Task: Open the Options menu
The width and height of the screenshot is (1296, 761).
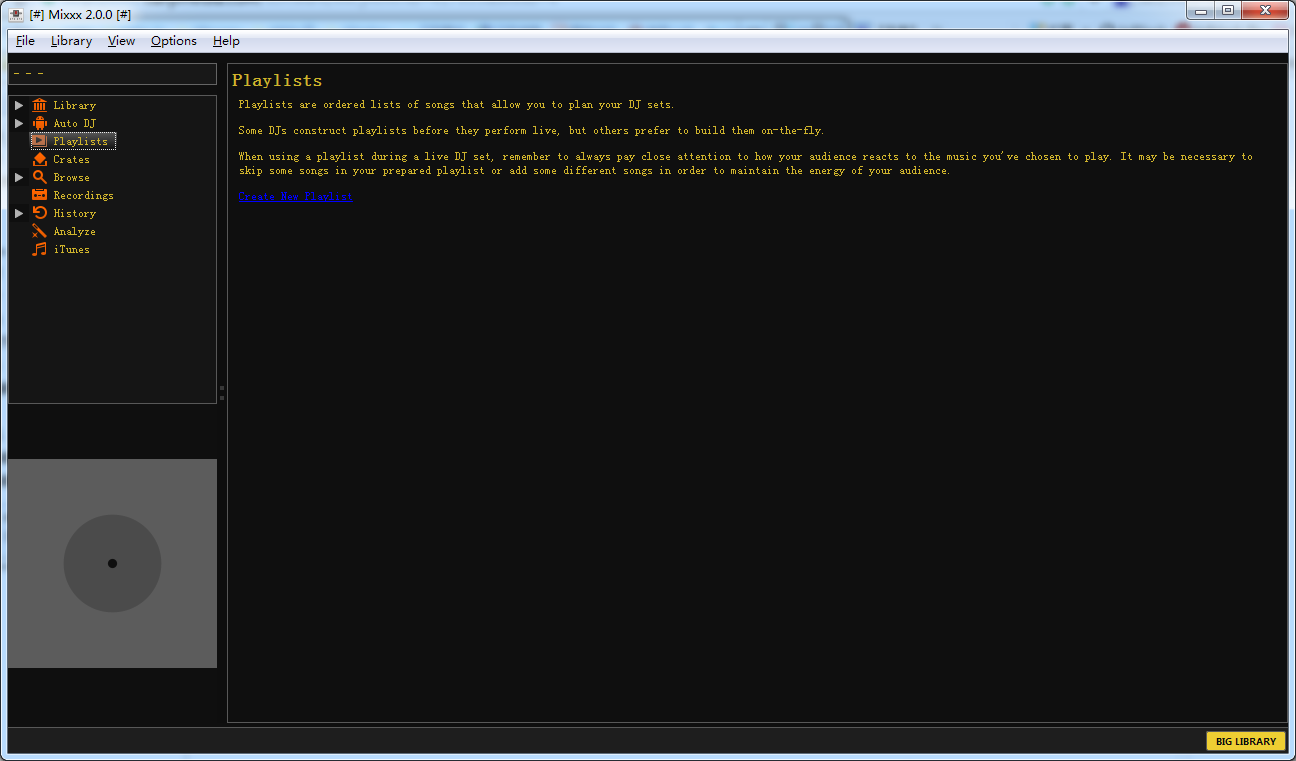Action: pyautogui.click(x=173, y=41)
